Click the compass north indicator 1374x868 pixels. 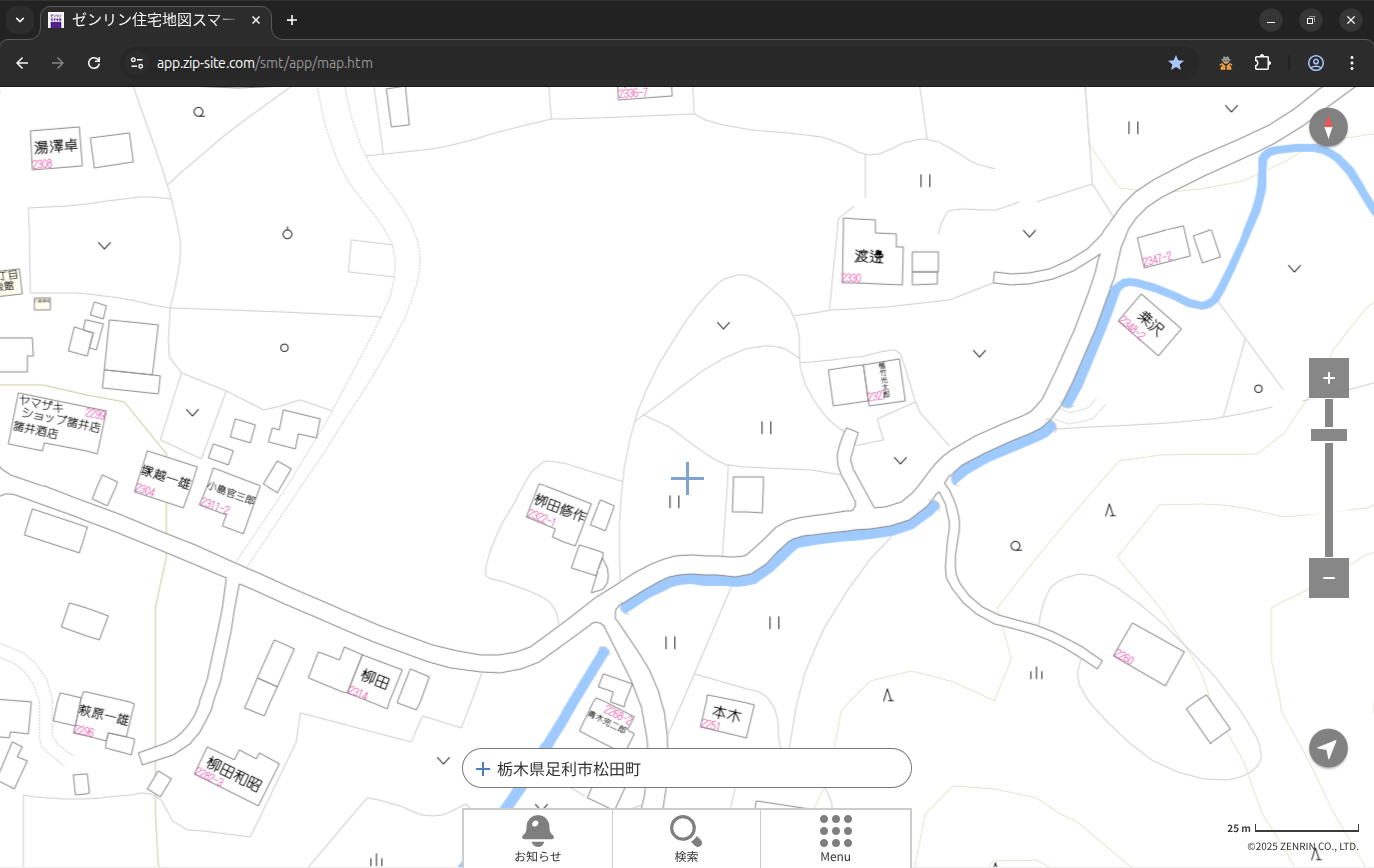pyautogui.click(x=1328, y=128)
